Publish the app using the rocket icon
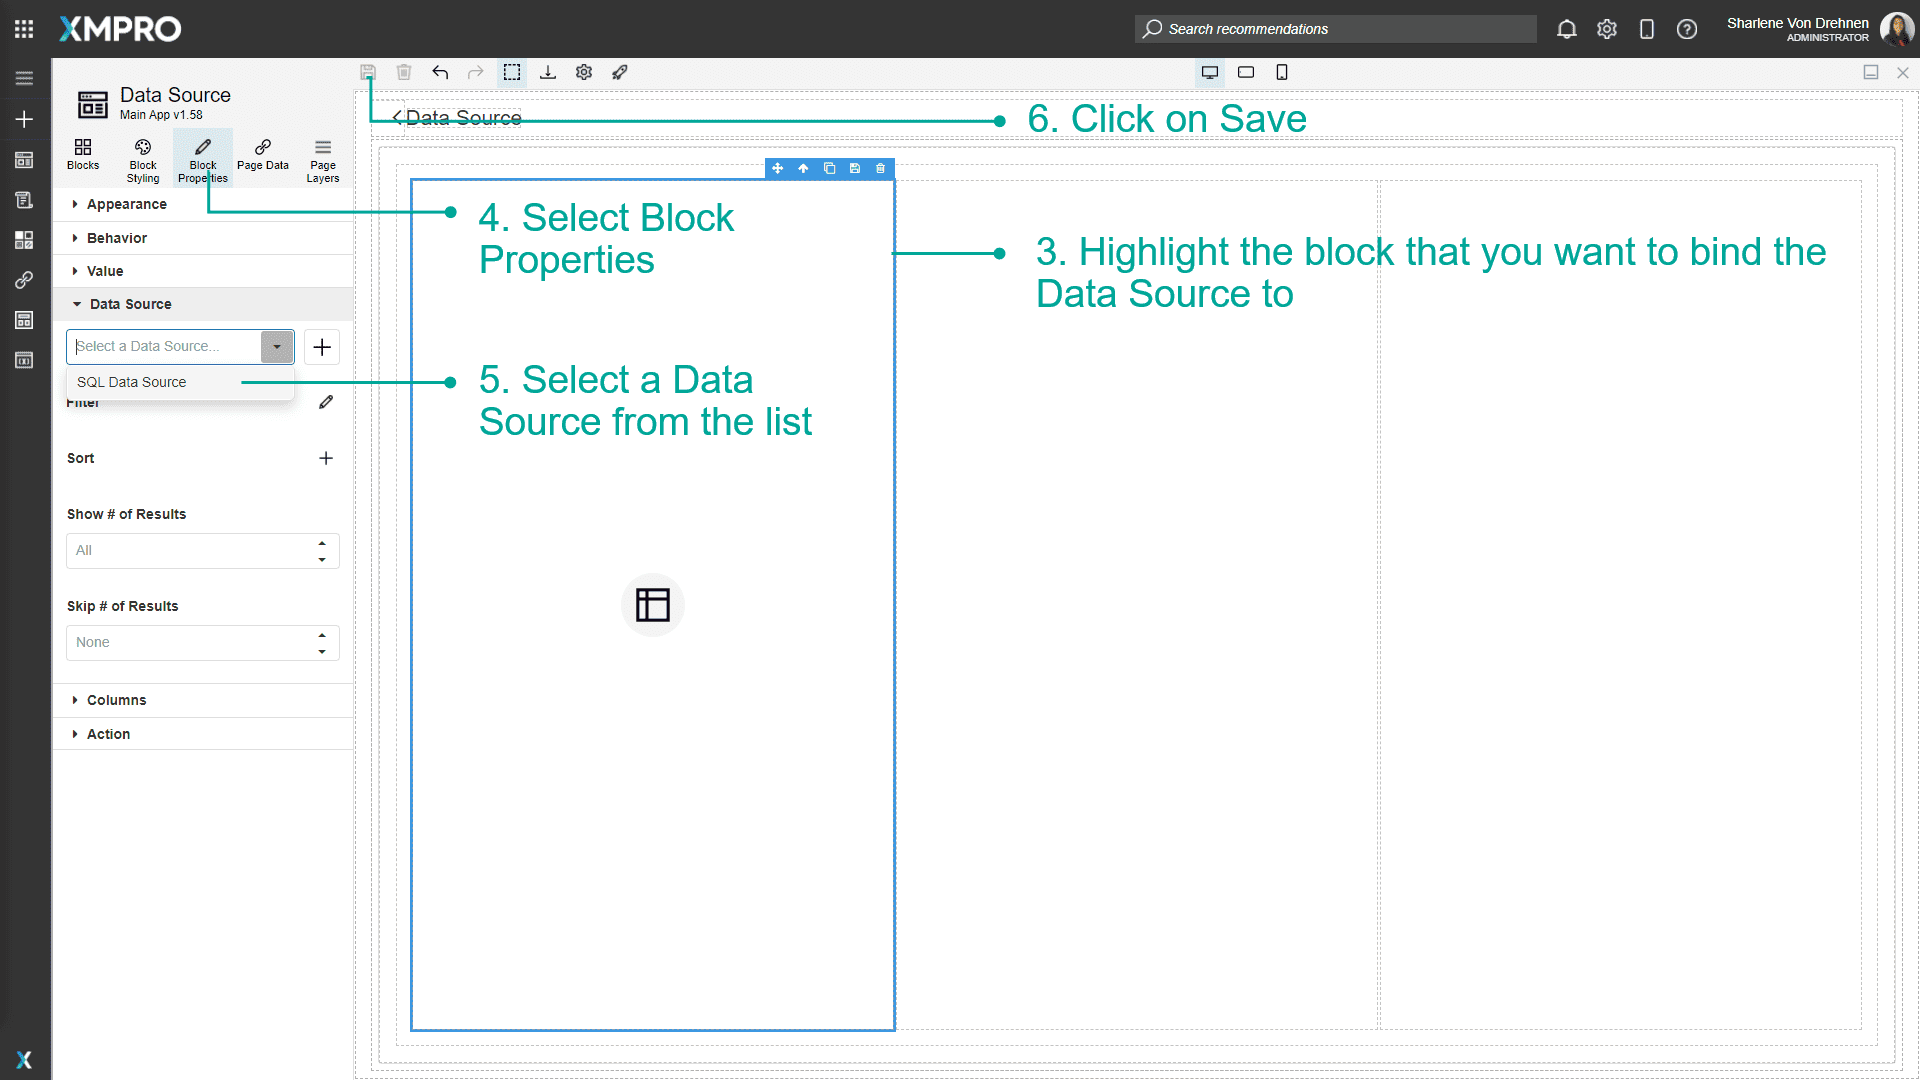 click(620, 72)
